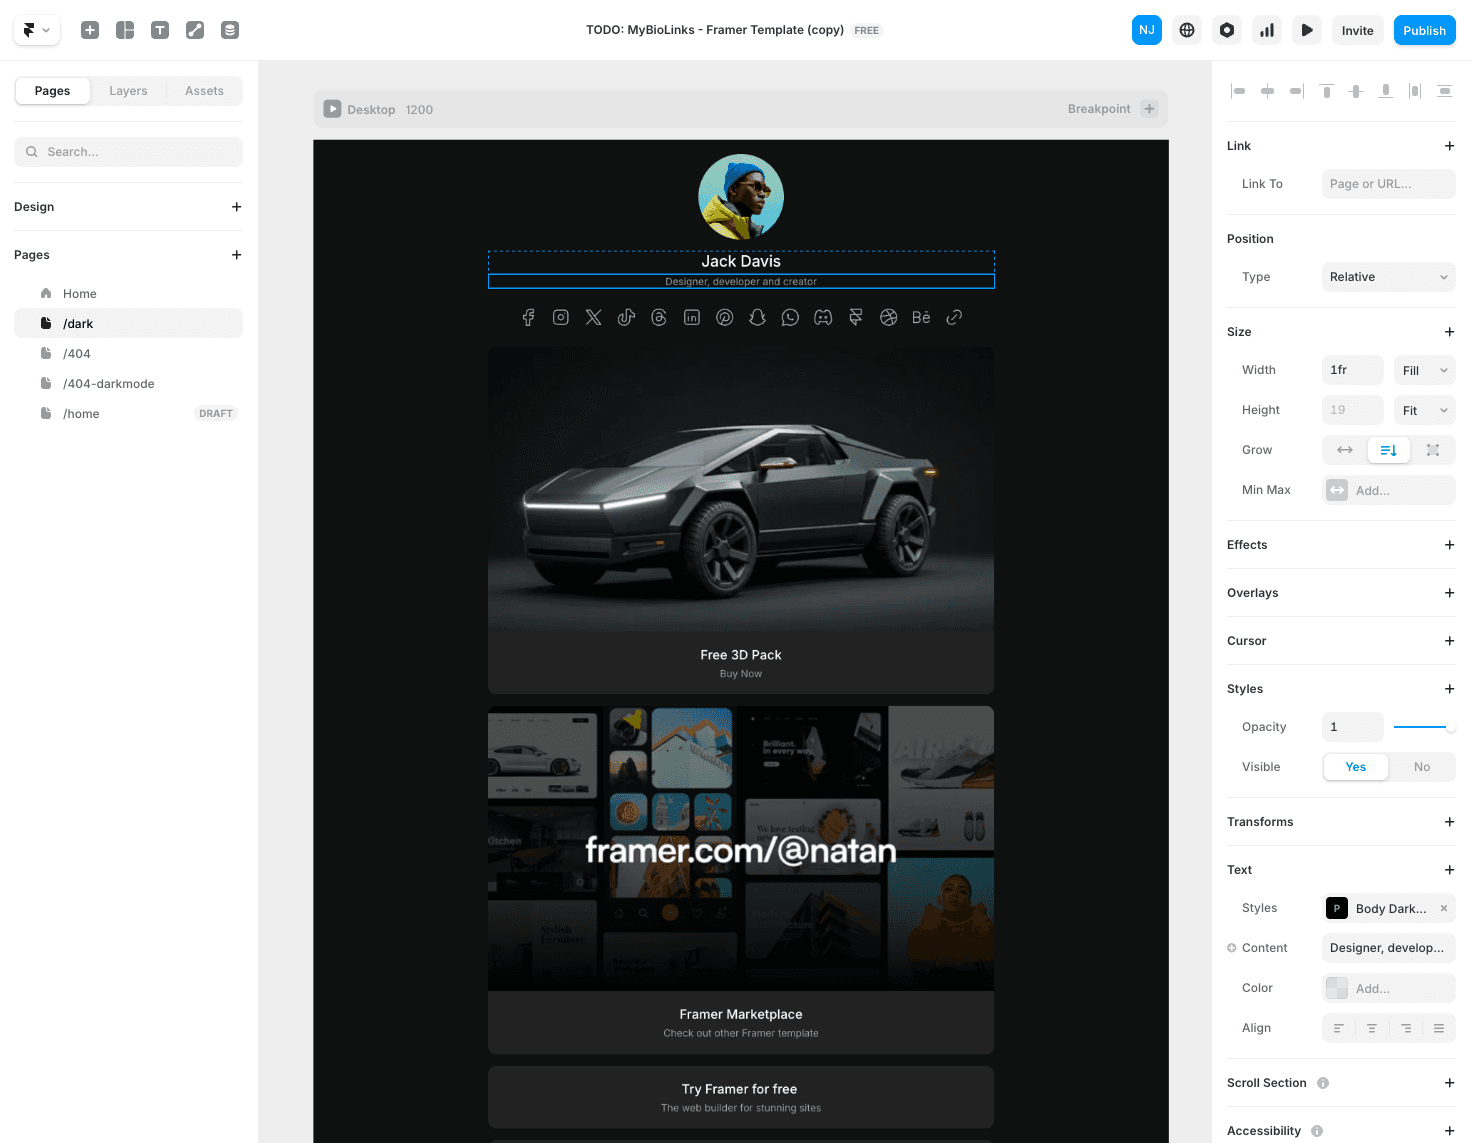Viewport: 1471px width, 1143px height.
Task: Align text center
Action: click(x=1372, y=1028)
